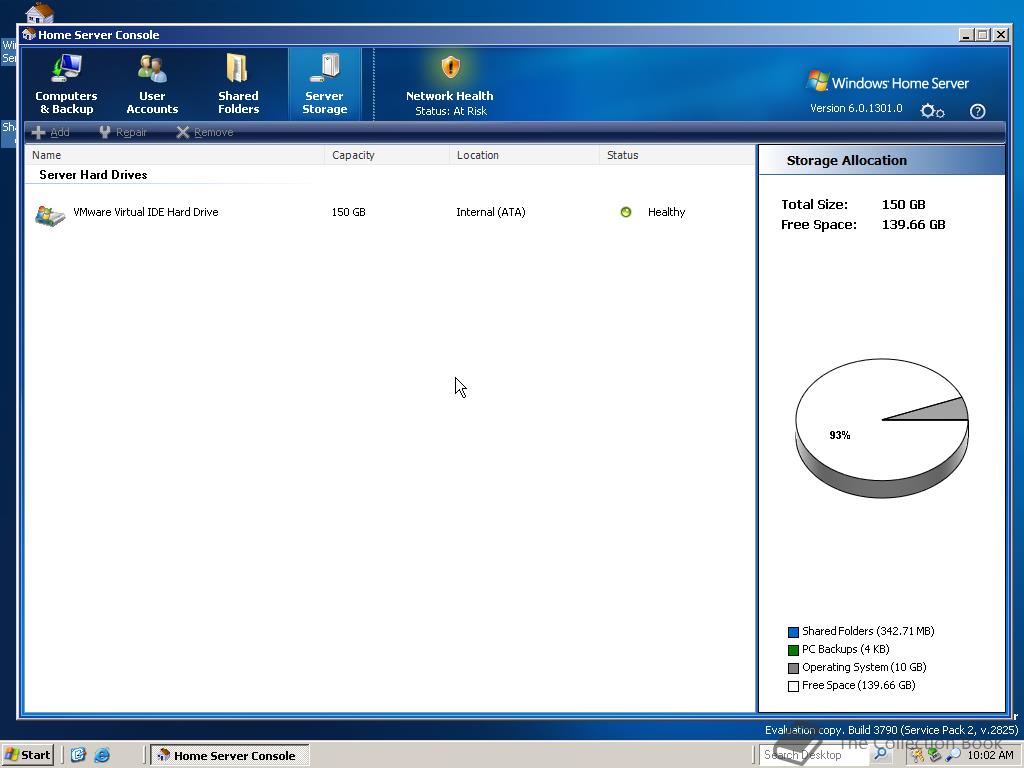Click the Windows Home Server logo
Image resolution: width=1024 pixels, height=768 pixels.
click(888, 82)
